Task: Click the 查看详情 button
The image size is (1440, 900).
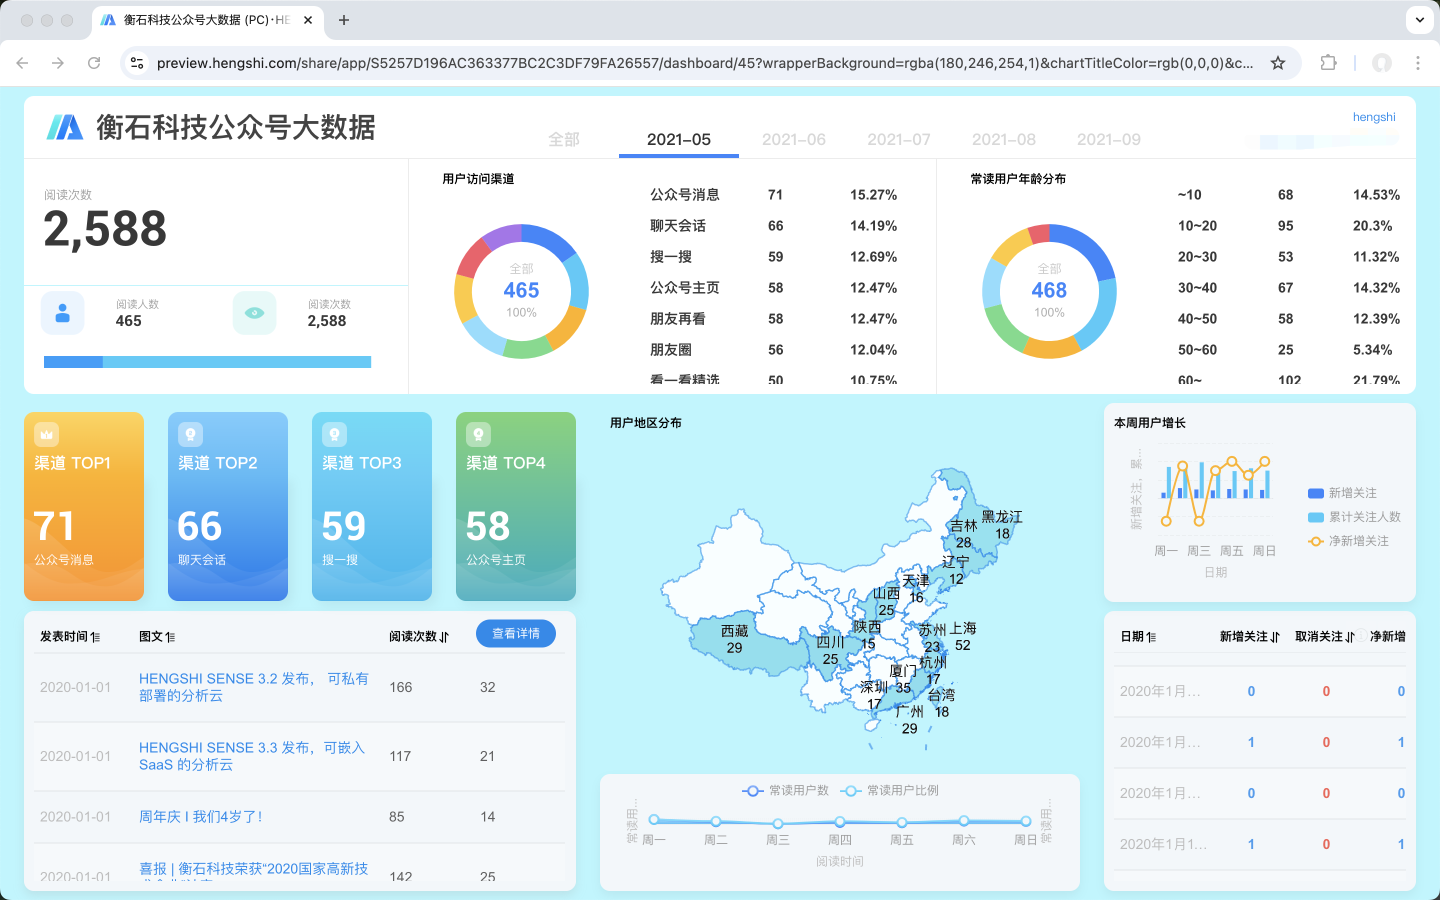Action: pos(515,634)
